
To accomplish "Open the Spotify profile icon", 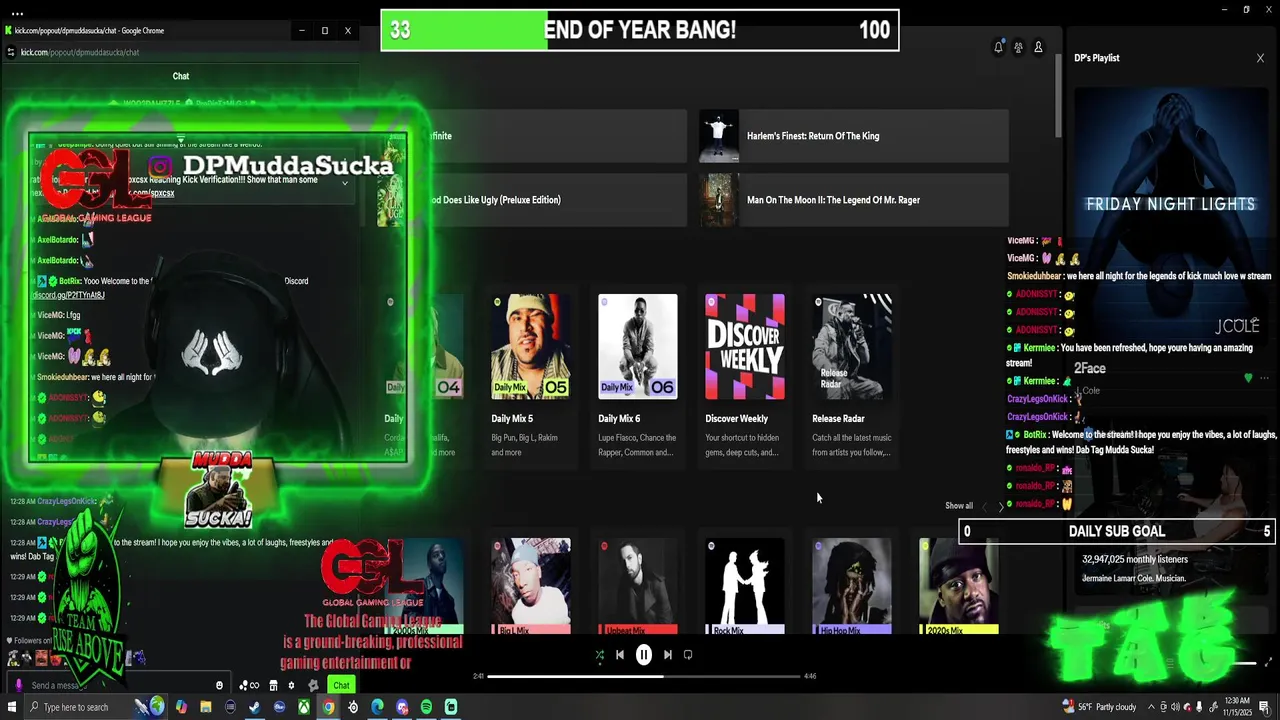I will tap(1038, 47).
